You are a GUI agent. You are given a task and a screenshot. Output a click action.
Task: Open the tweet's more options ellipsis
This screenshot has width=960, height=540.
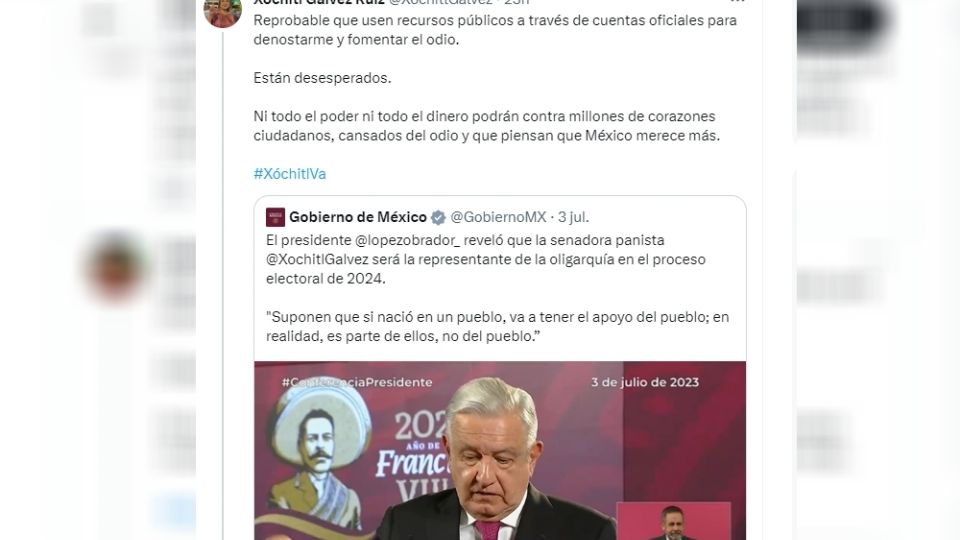pyautogui.click(x=737, y=2)
